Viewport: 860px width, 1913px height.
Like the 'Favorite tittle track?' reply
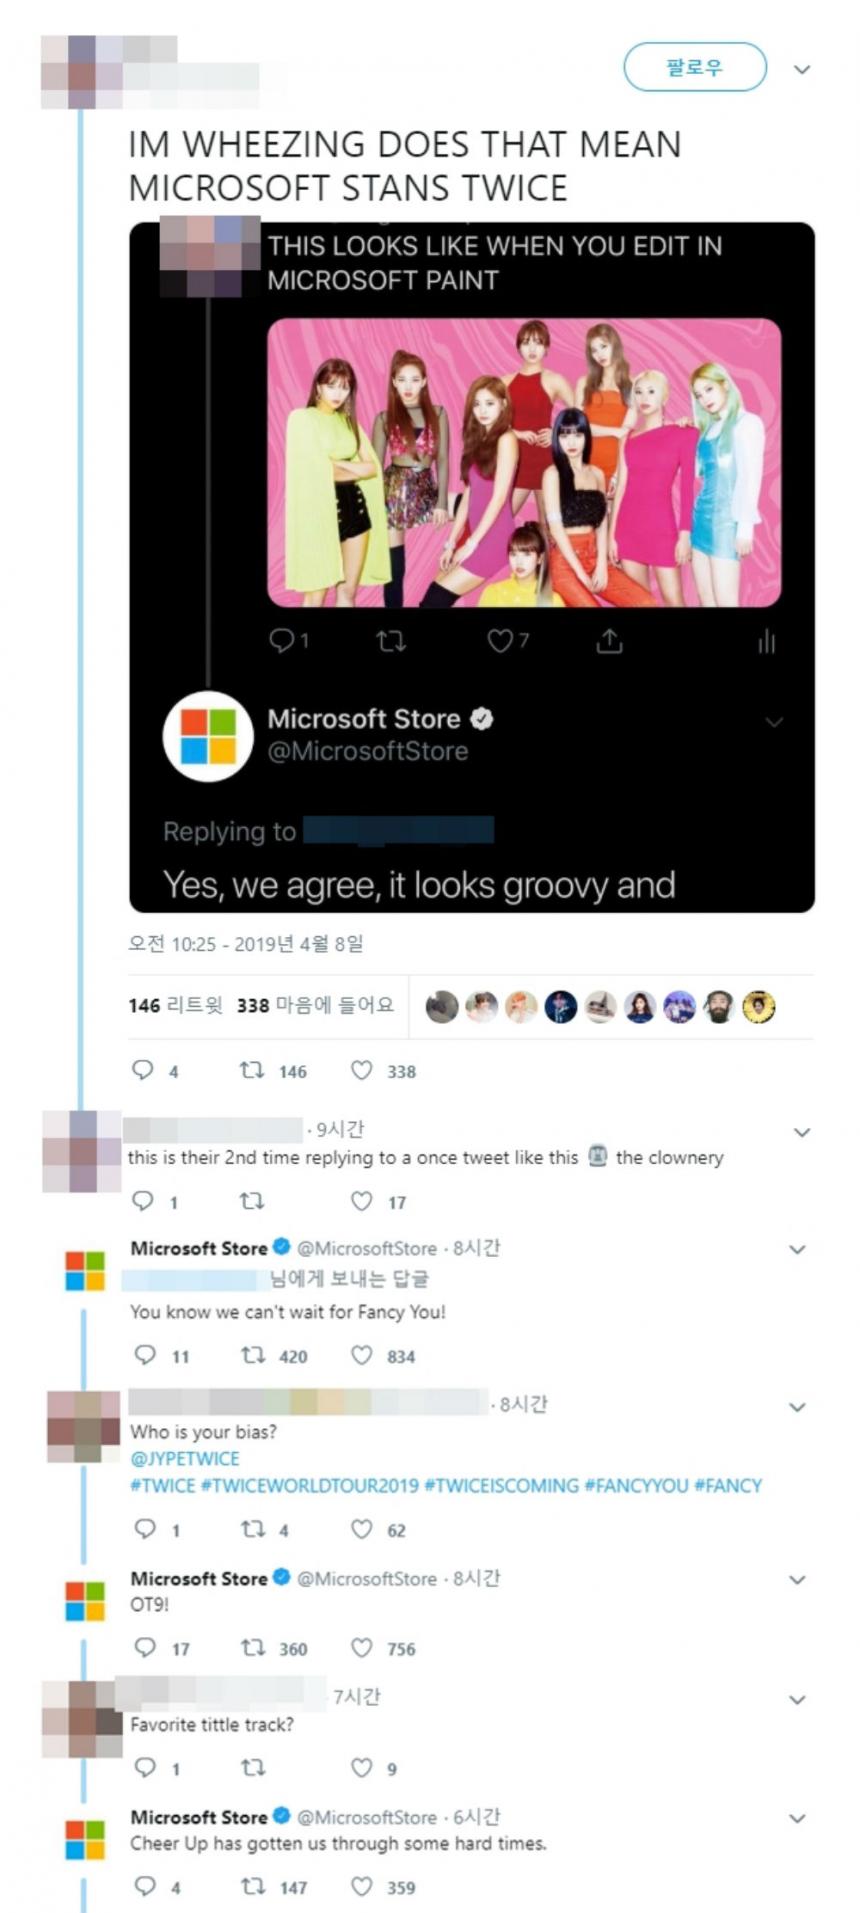[x=361, y=1768]
